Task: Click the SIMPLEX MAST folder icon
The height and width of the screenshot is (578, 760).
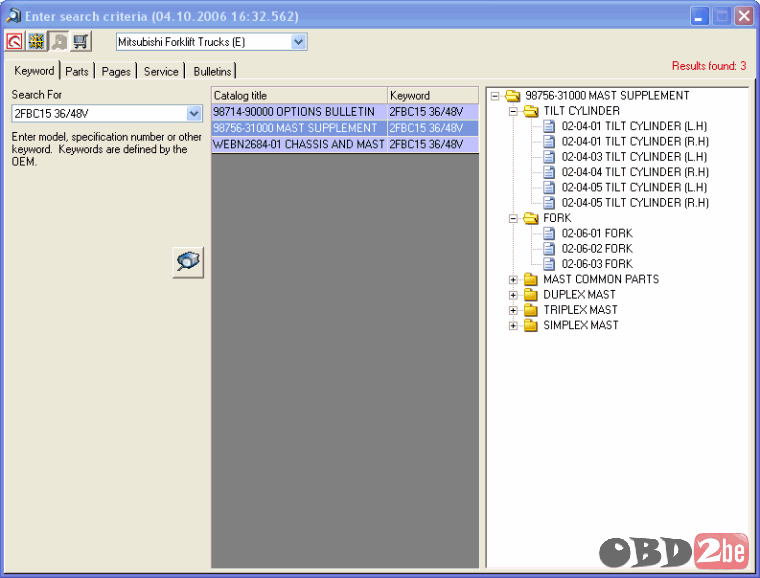Action: [x=531, y=325]
